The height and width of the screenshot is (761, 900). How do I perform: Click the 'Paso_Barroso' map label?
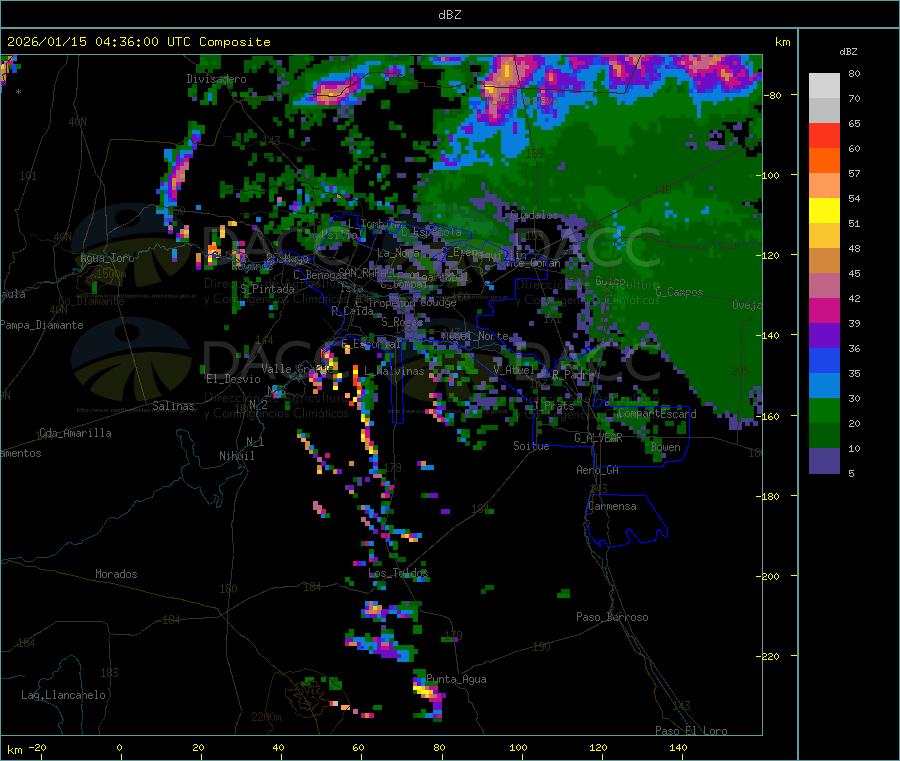coord(612,617)
